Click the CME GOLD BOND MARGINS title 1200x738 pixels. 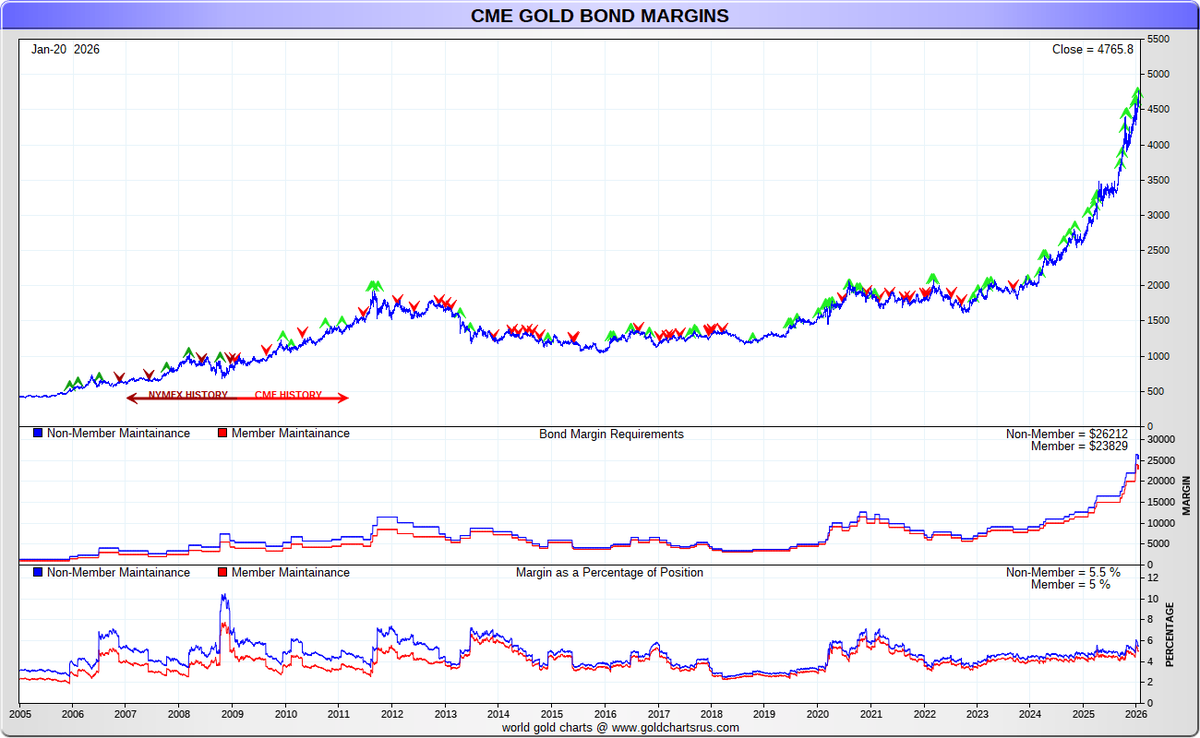(x=600, y=16)
